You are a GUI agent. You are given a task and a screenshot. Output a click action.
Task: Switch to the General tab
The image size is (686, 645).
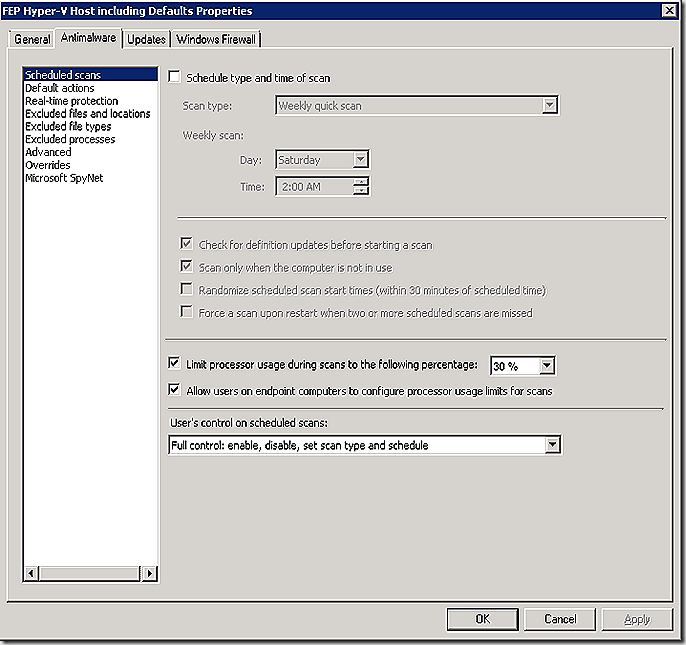pyautogui.click(x=32, y=39)
